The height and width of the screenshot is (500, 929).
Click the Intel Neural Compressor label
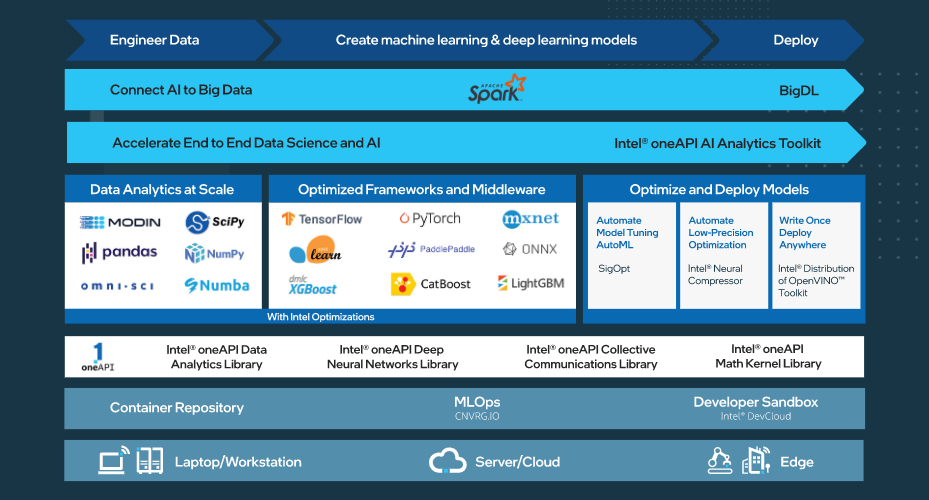[x=715, y=274]
